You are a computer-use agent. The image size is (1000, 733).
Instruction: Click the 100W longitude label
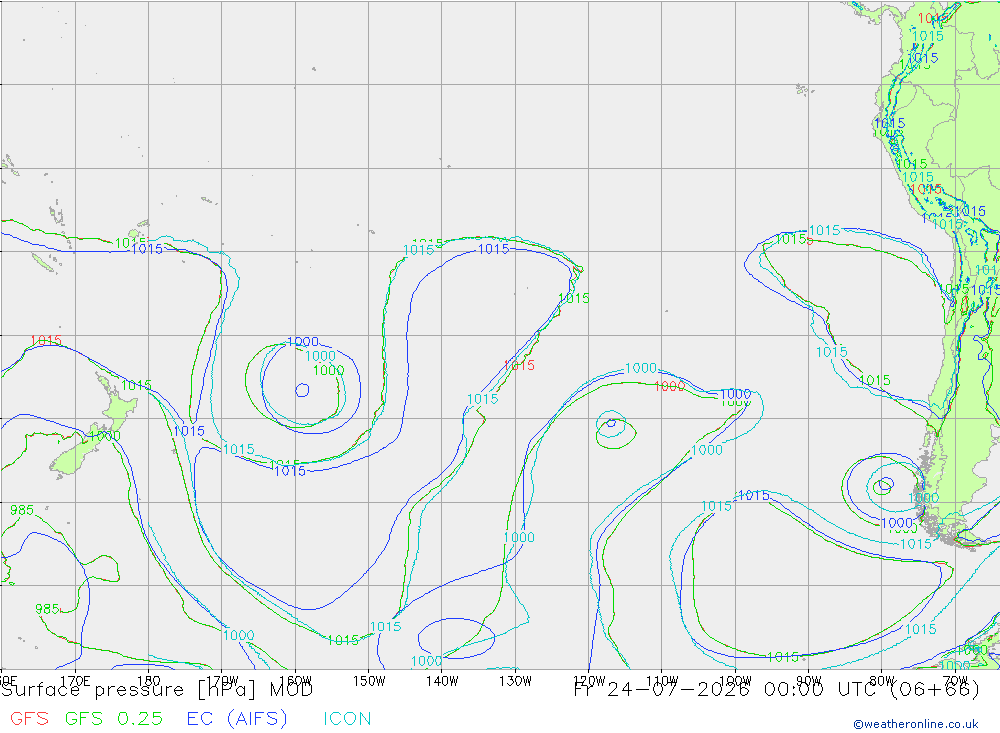click(735, 681)
